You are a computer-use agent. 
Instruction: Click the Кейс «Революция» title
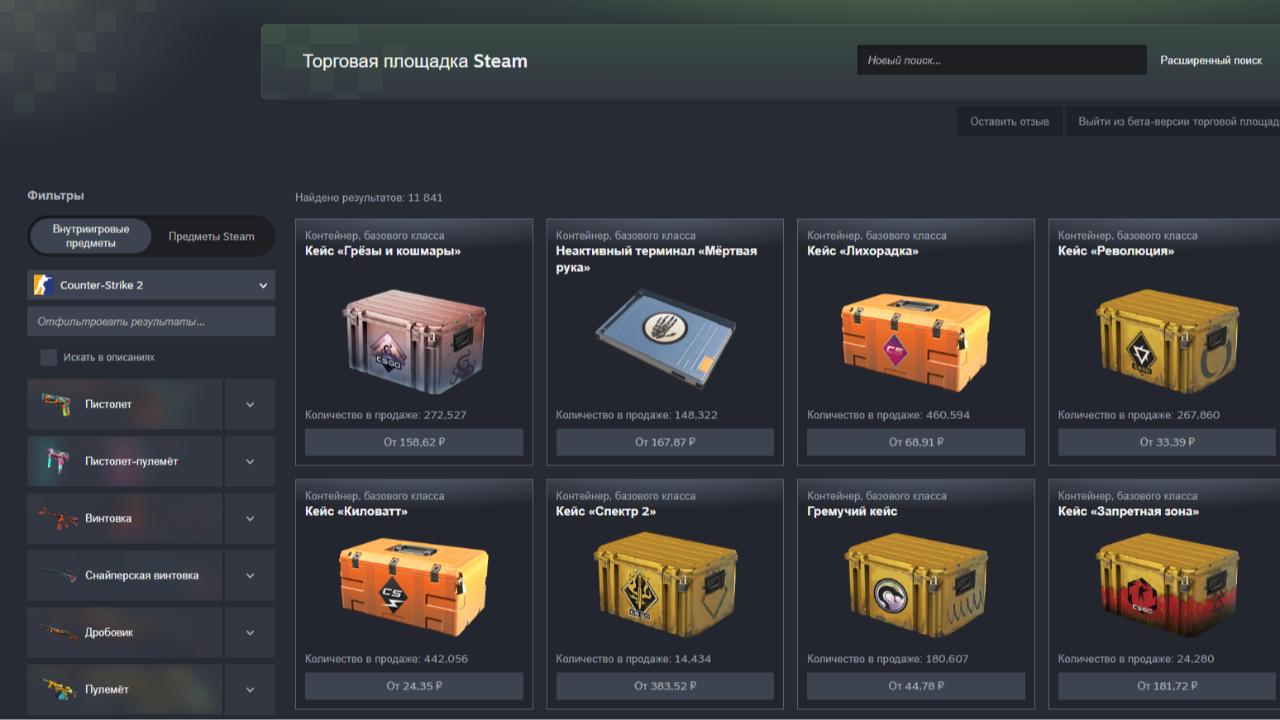1116,251
